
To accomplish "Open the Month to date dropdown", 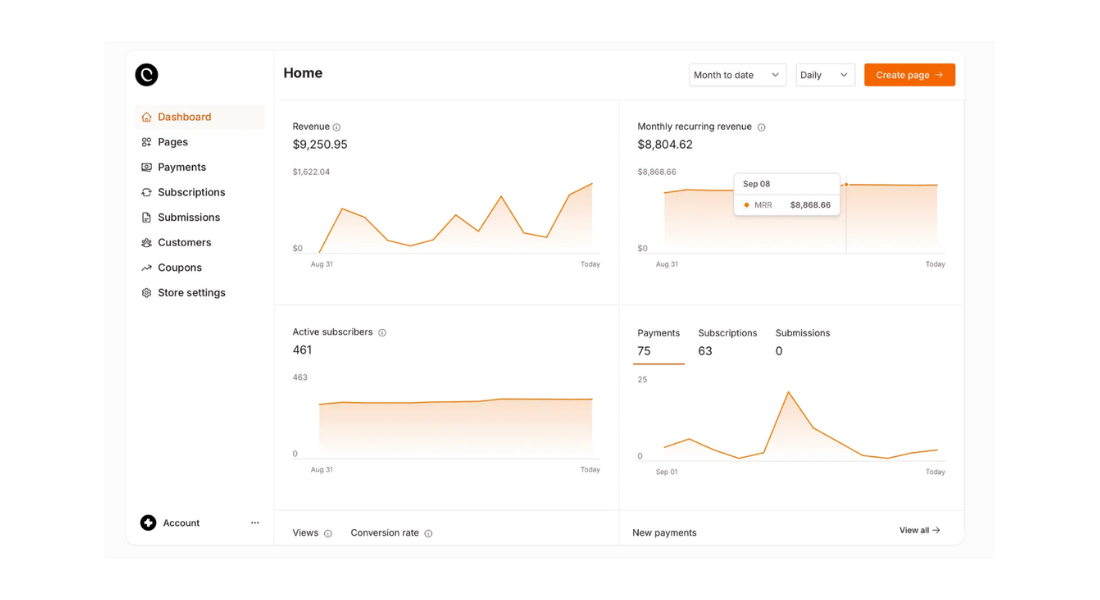I will click(737, 74).
